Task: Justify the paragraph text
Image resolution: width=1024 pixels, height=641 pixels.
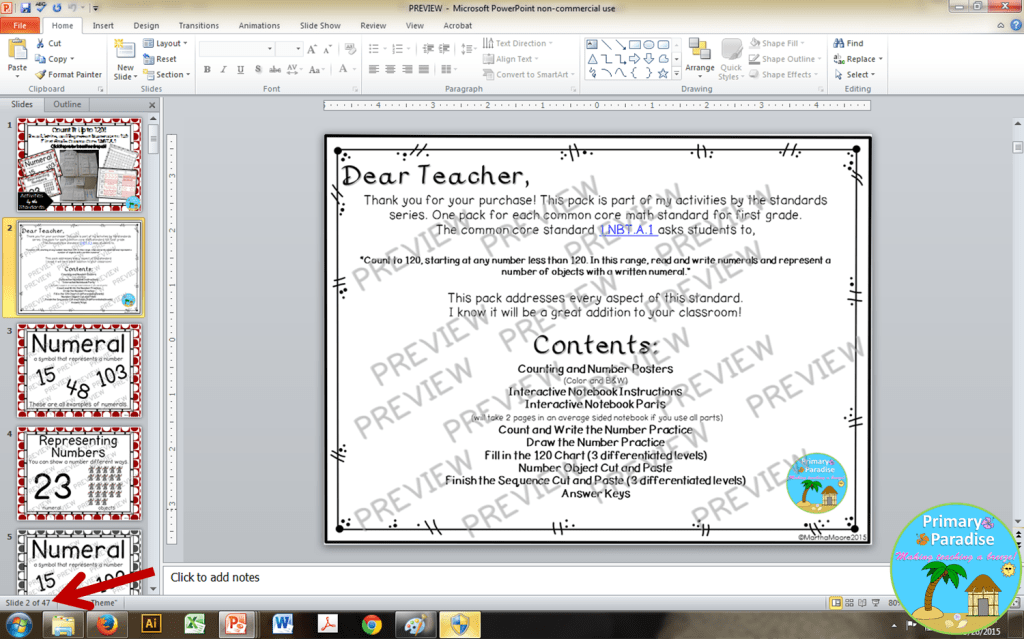Action: (424, 69)
